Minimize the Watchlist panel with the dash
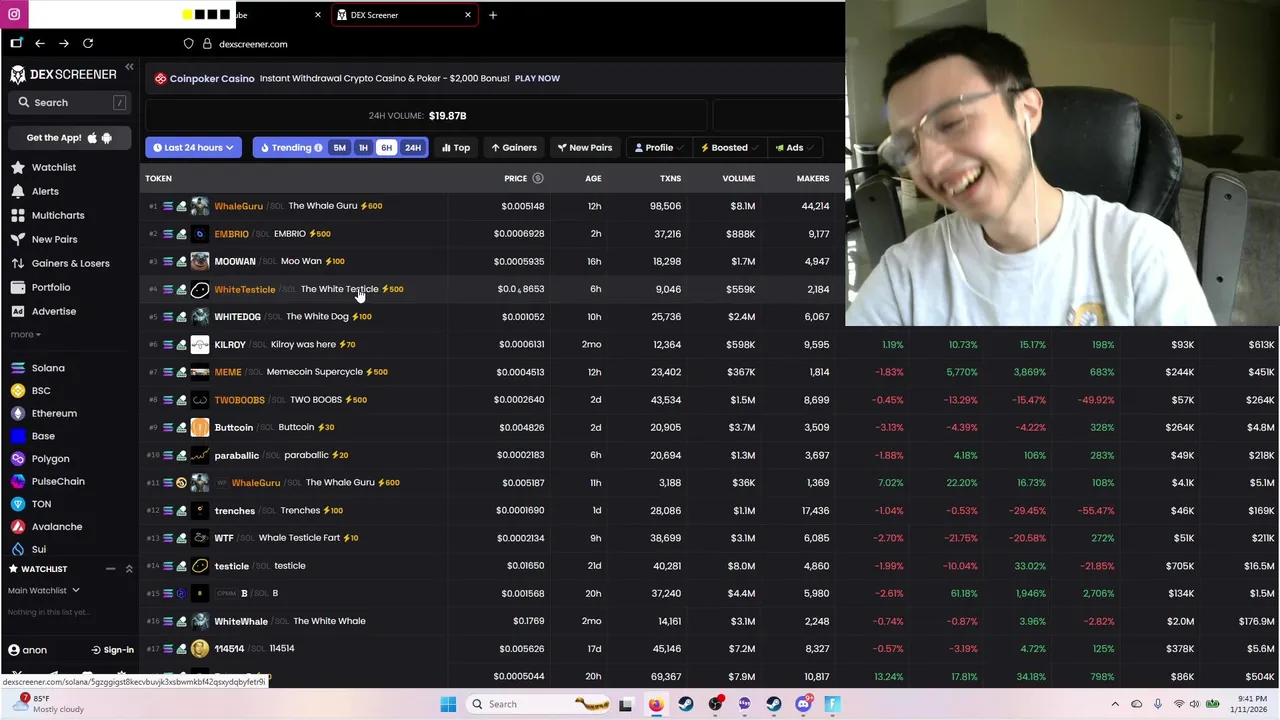The height and width of the screenshot is (720, 1280). (110, 569)
